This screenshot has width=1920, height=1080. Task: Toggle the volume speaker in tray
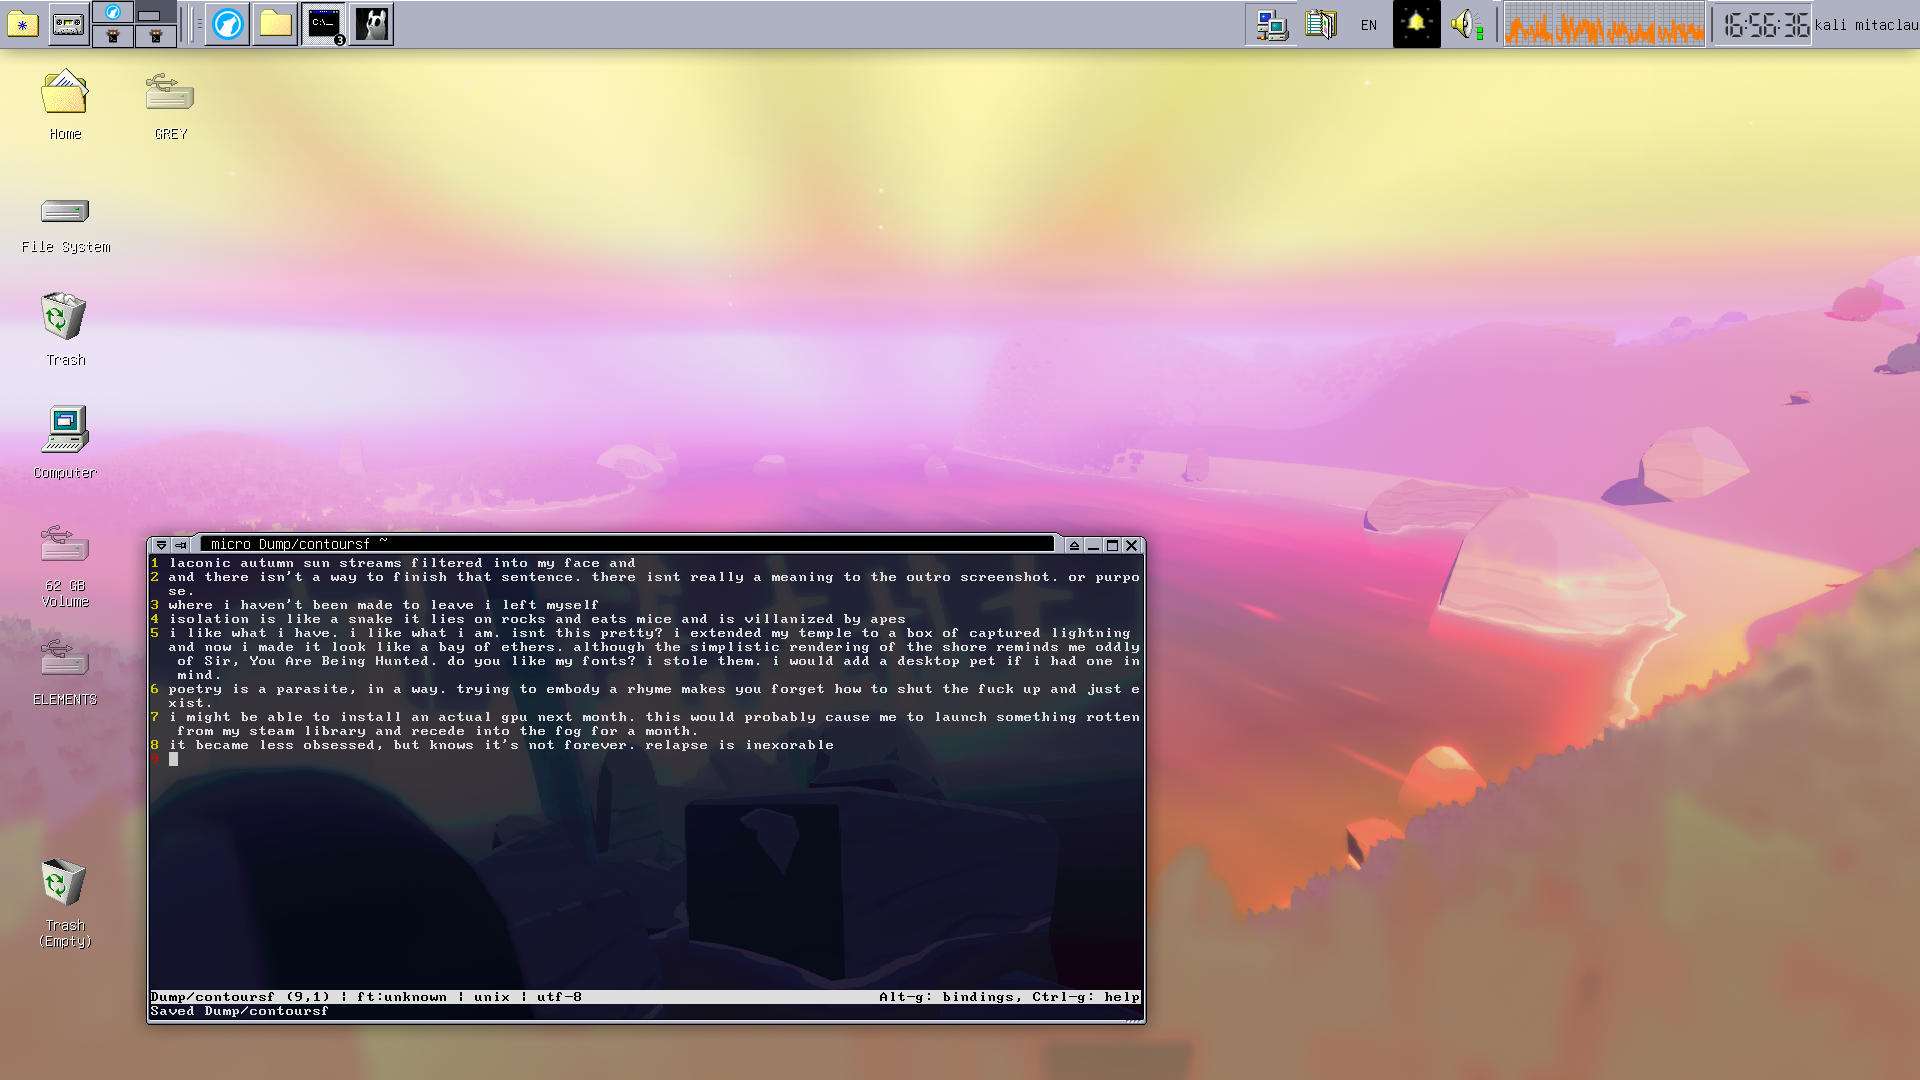click(x=1465, y=24)
